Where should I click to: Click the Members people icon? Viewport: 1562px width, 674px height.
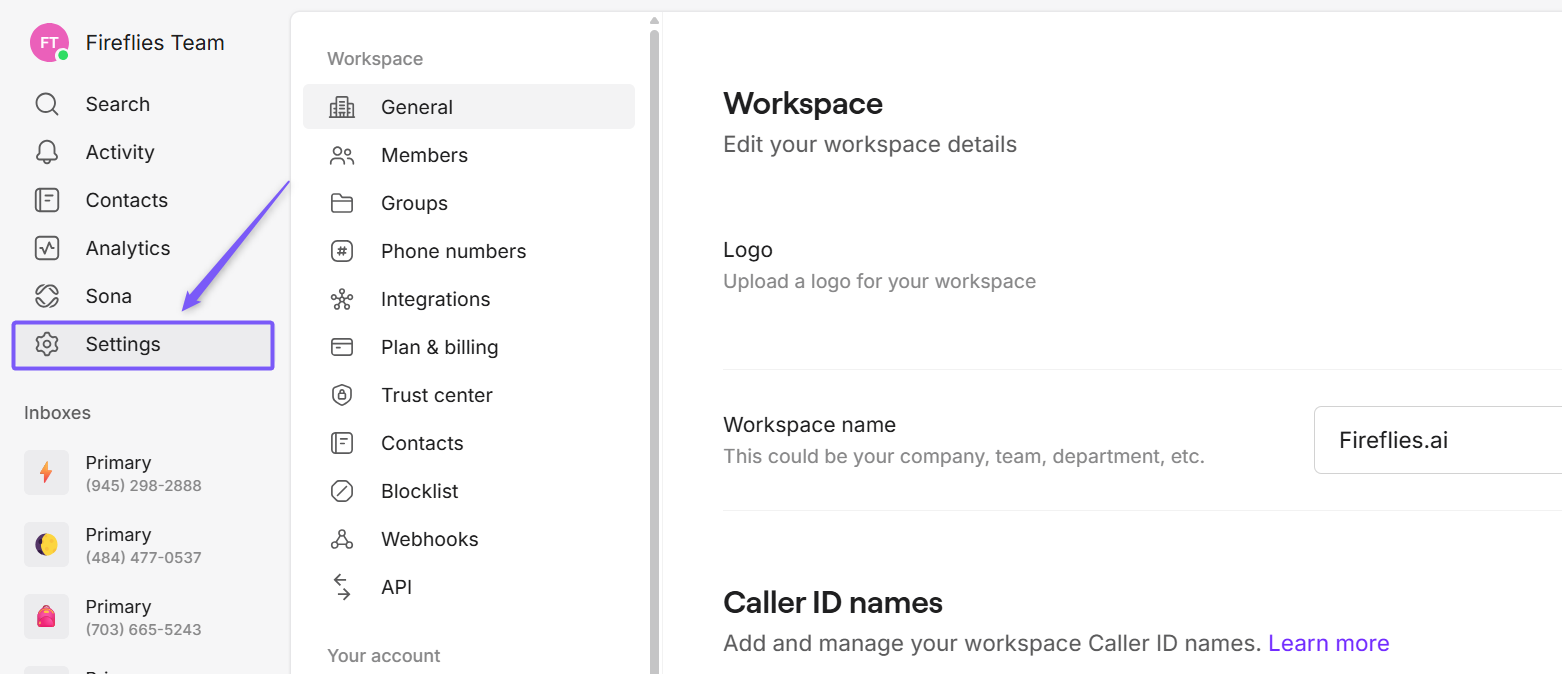[342, 155]
